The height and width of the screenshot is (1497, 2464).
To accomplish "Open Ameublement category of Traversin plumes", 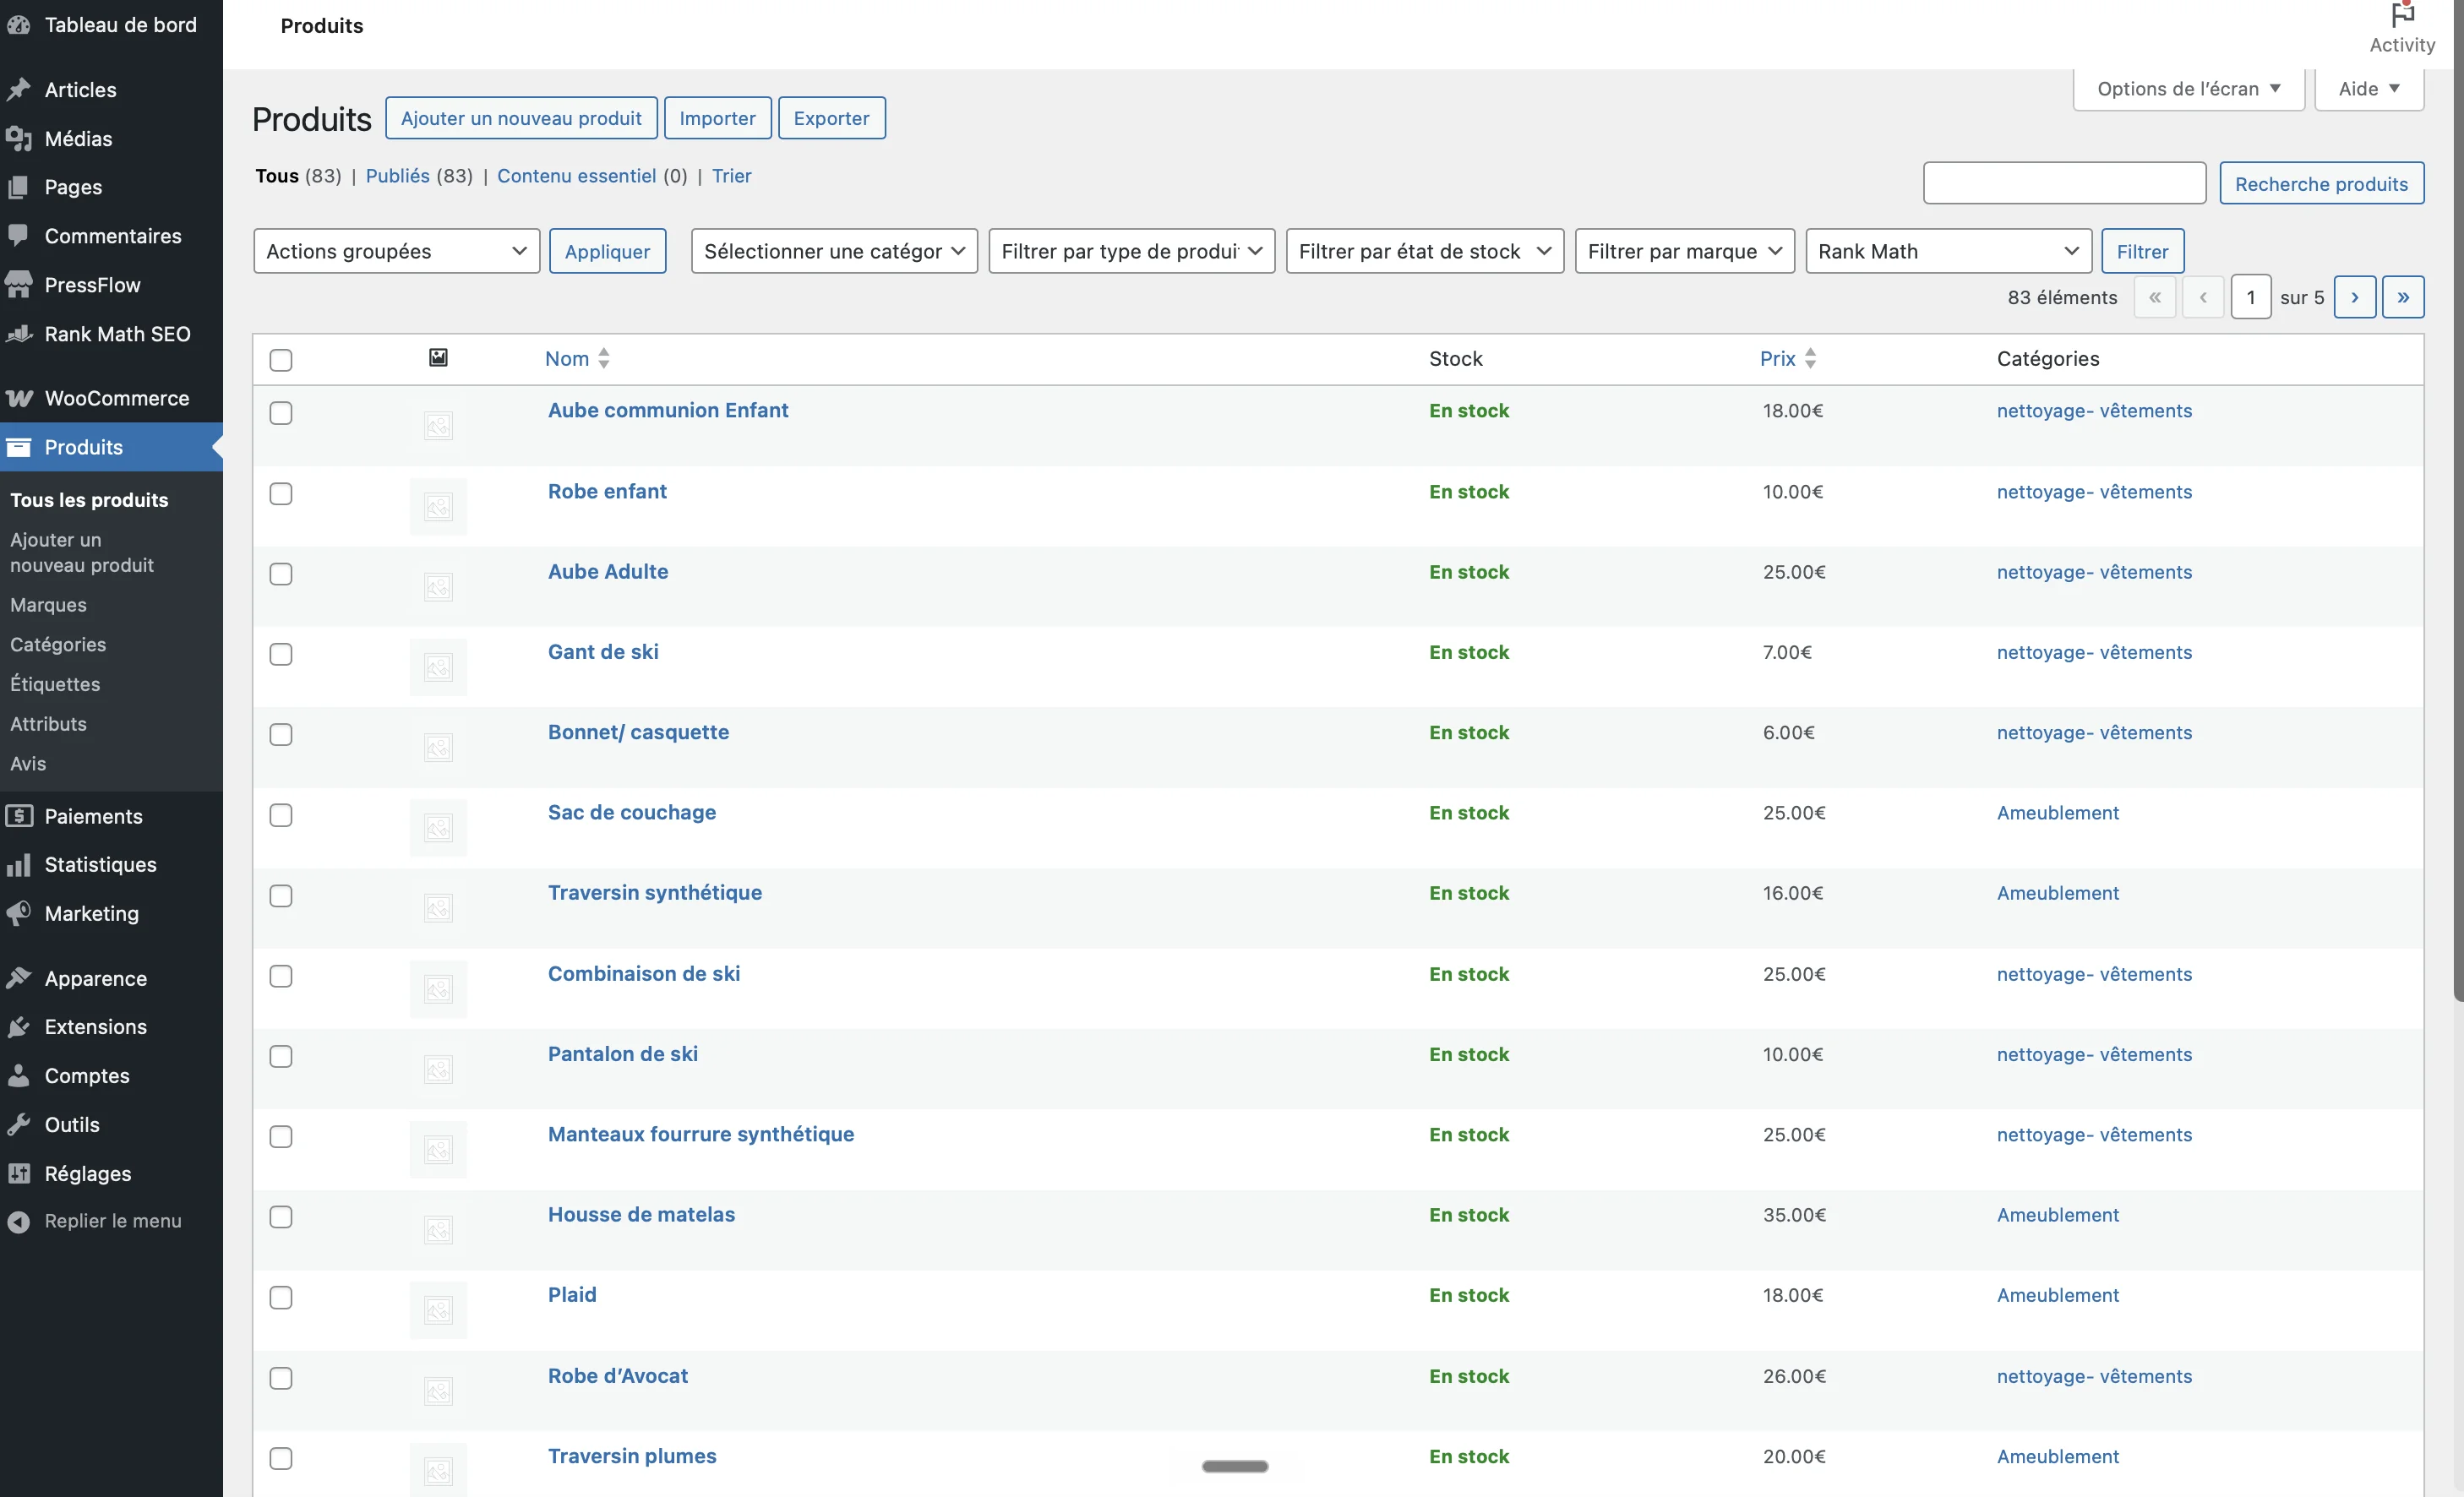I will coord(2057,1456).
